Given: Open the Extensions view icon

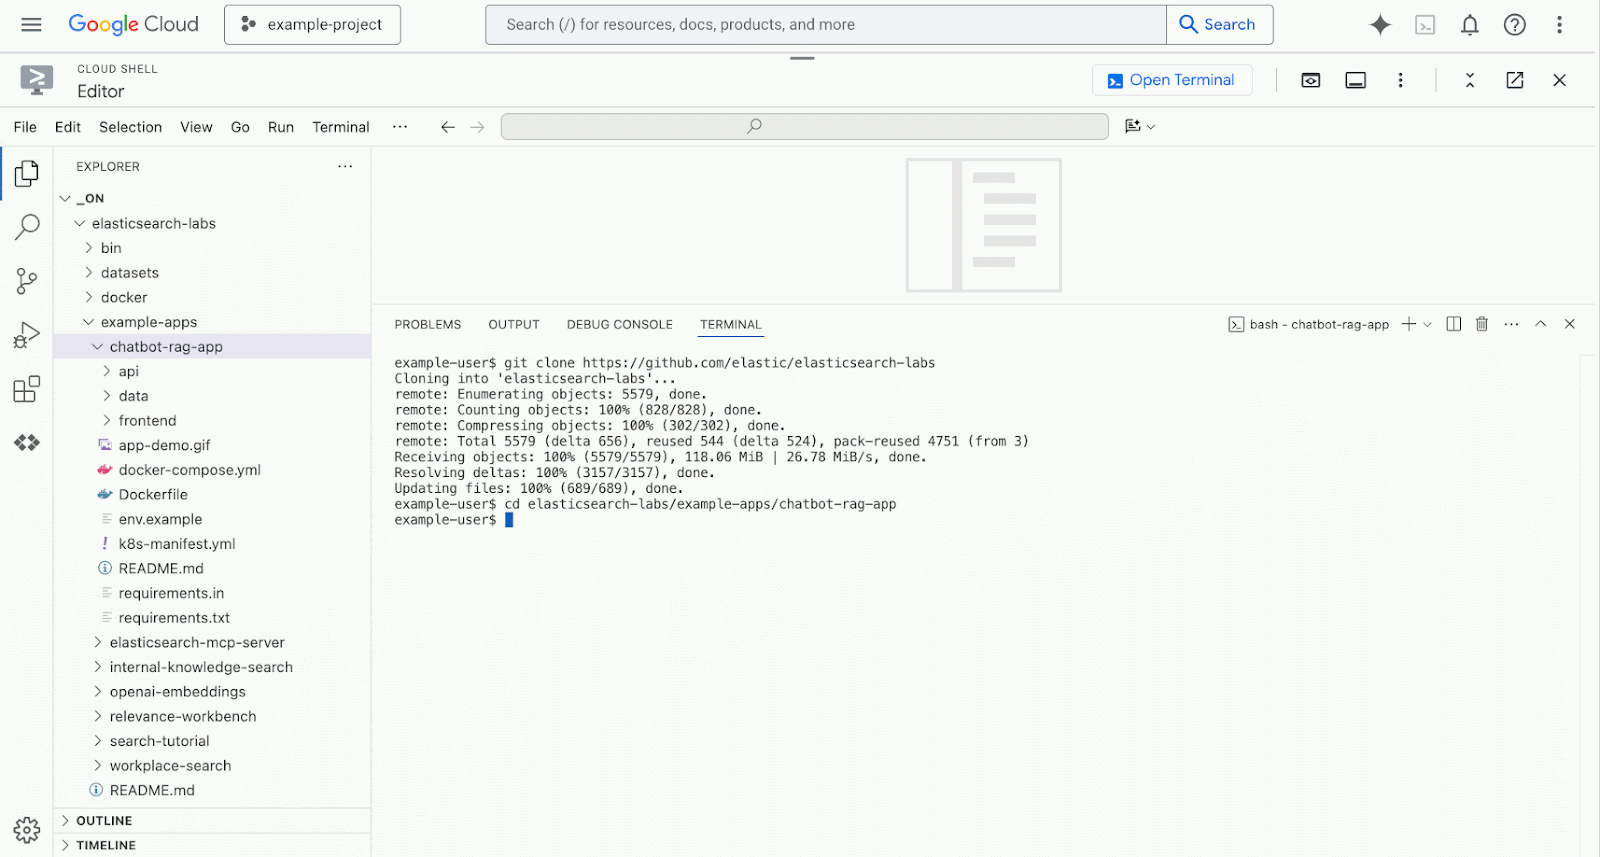Looking at the screenshot, I should [x=27, y=389].
